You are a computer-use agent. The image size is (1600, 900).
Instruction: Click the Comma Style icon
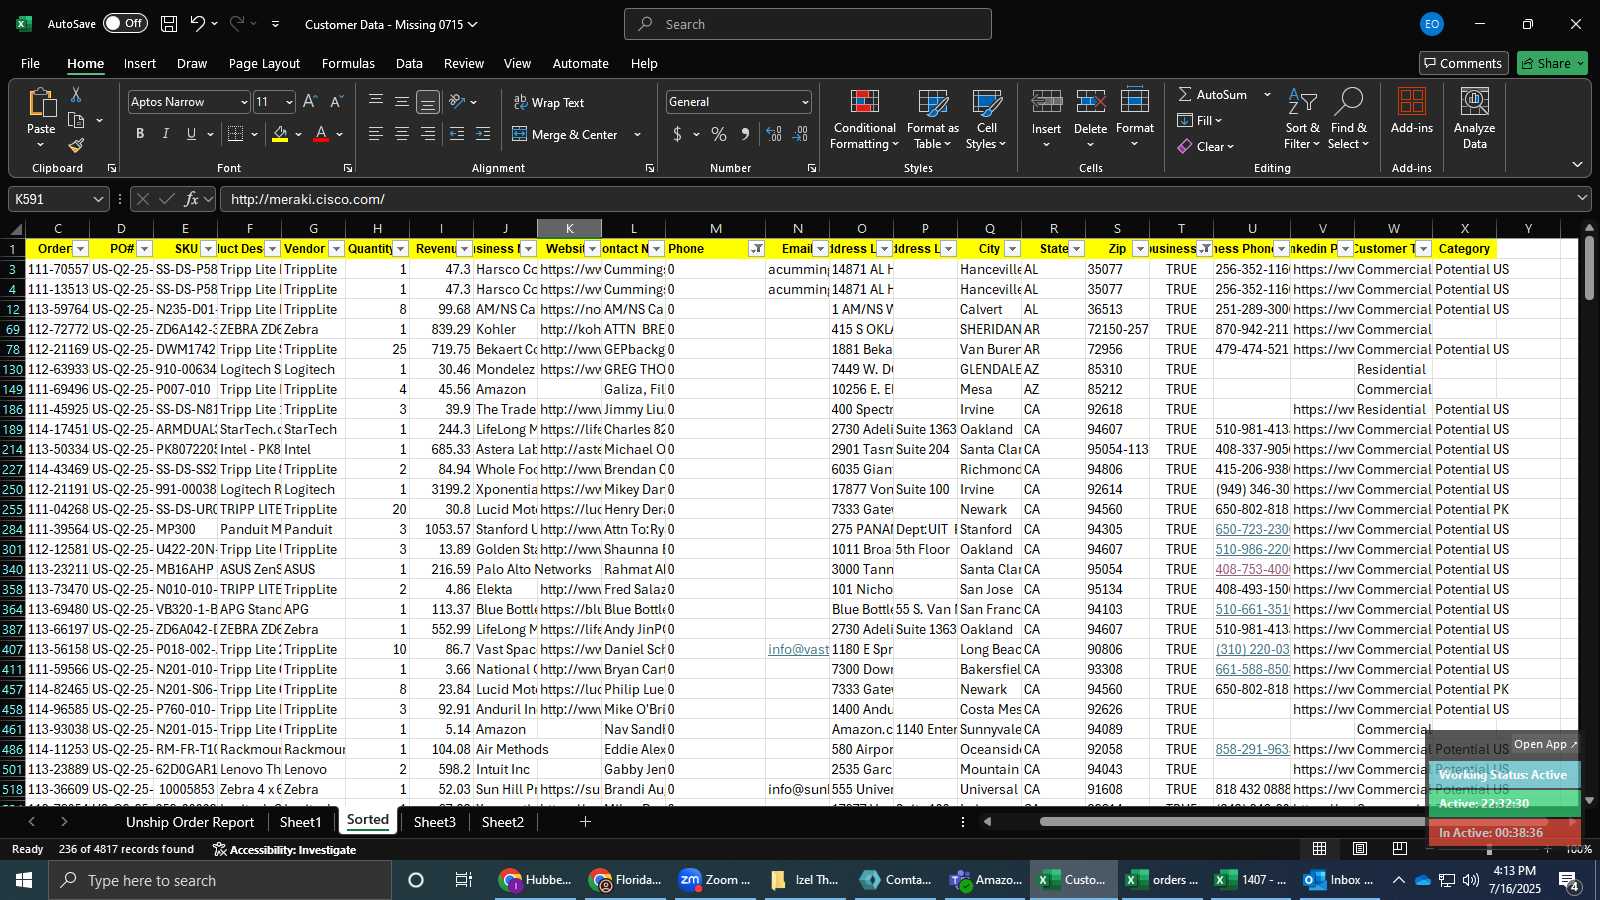coord(745,134)
